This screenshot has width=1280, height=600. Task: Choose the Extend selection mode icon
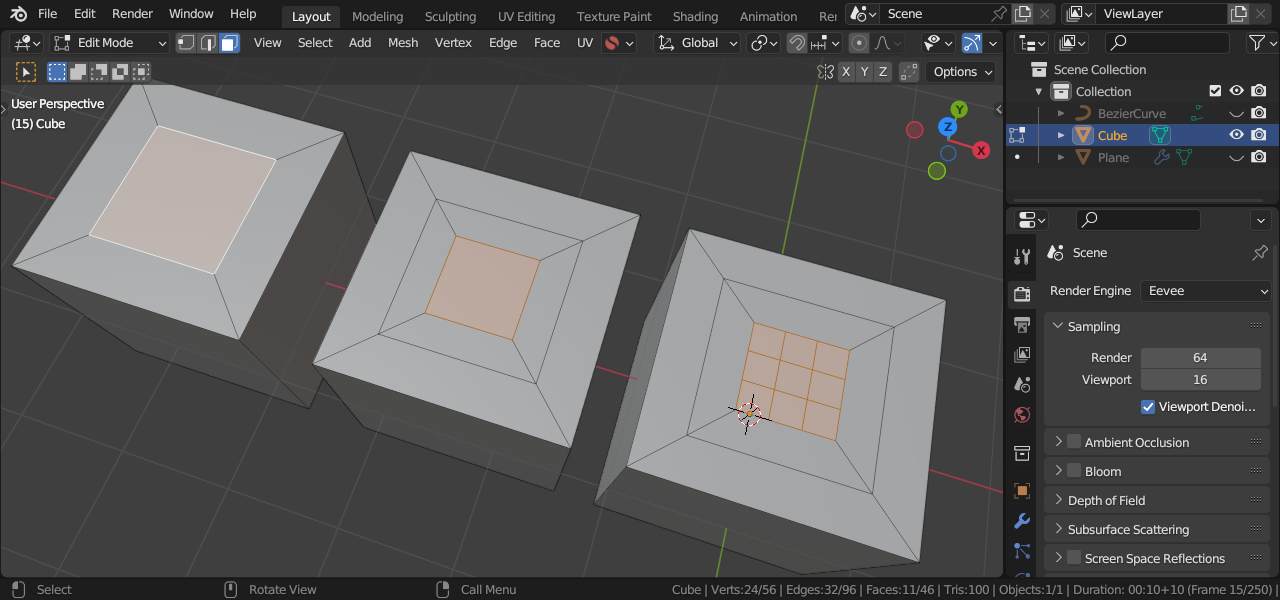click(x=78, y=72)
